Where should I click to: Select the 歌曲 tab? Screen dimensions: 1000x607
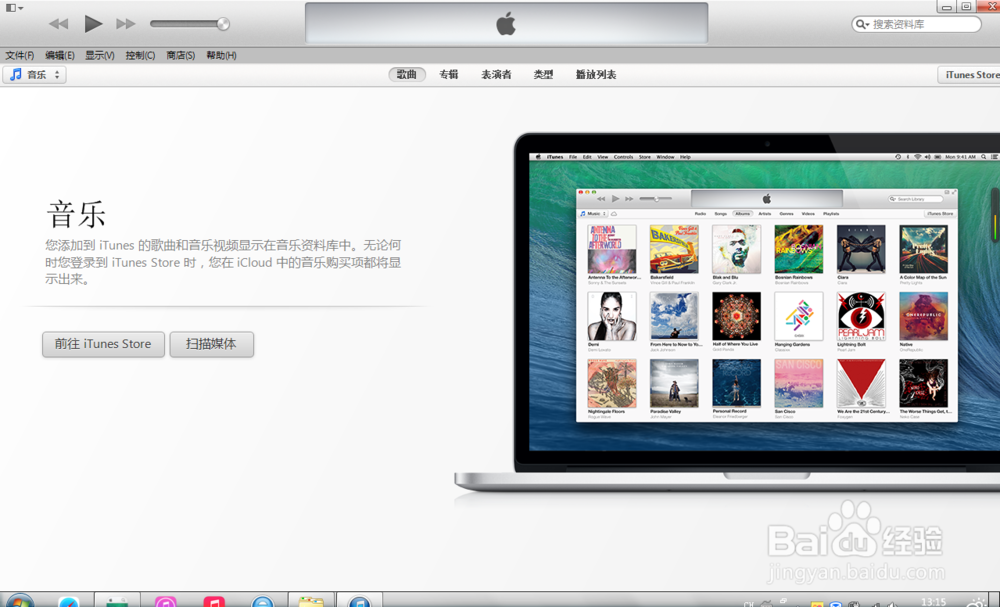coord(407,75)
